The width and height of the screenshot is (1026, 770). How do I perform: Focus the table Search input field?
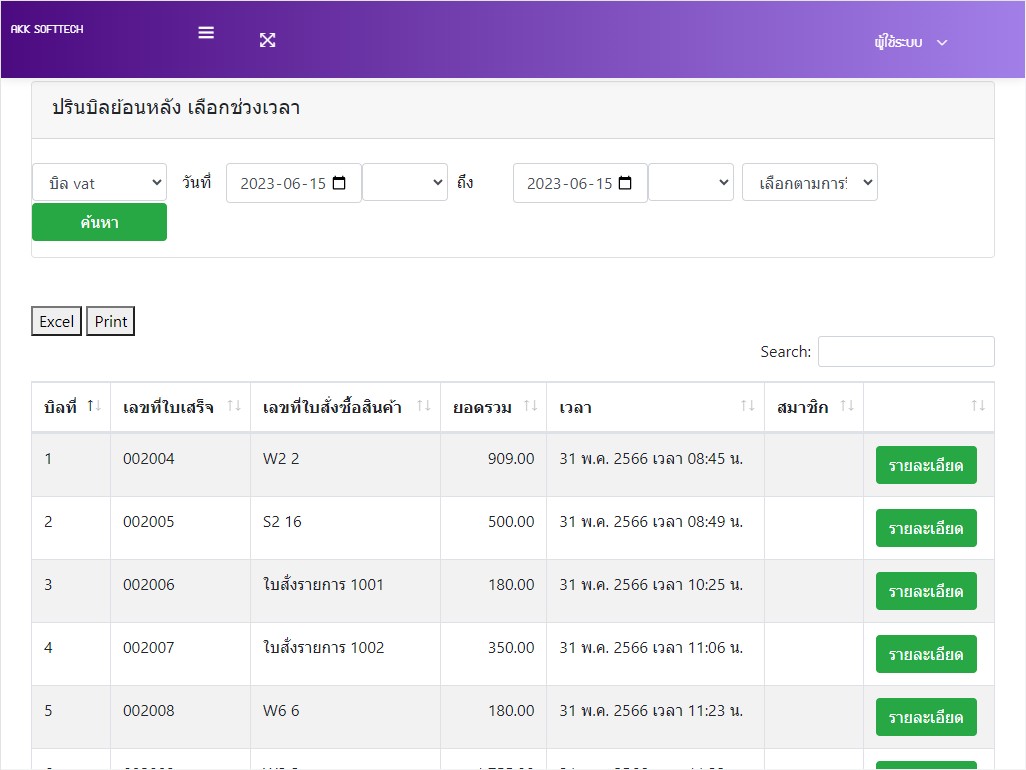(906, 352)
